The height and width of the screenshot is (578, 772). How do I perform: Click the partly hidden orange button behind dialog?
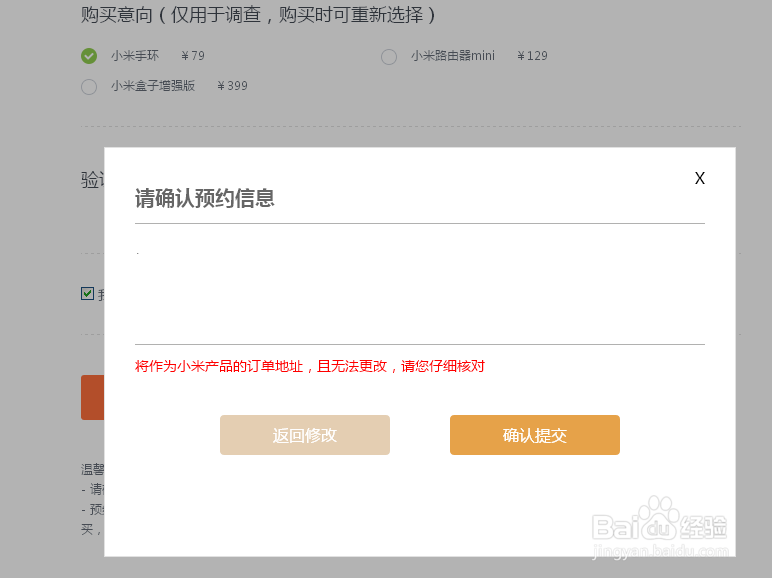pos(93,397)
